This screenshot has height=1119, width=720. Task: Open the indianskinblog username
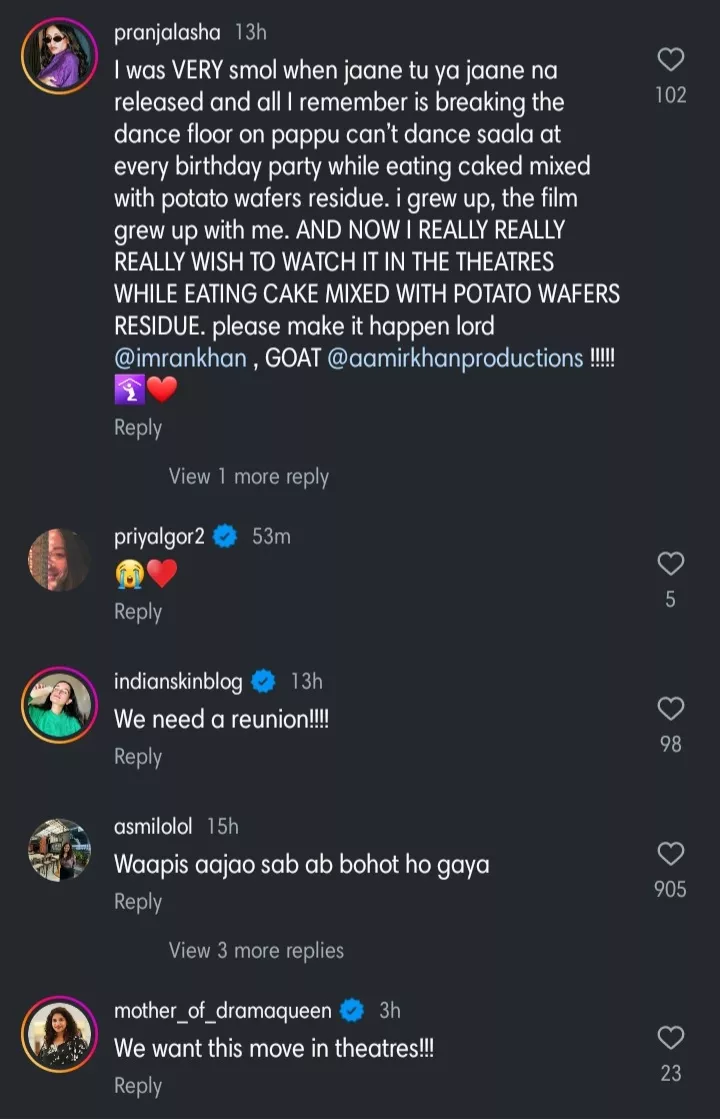(x=178, y=682)
